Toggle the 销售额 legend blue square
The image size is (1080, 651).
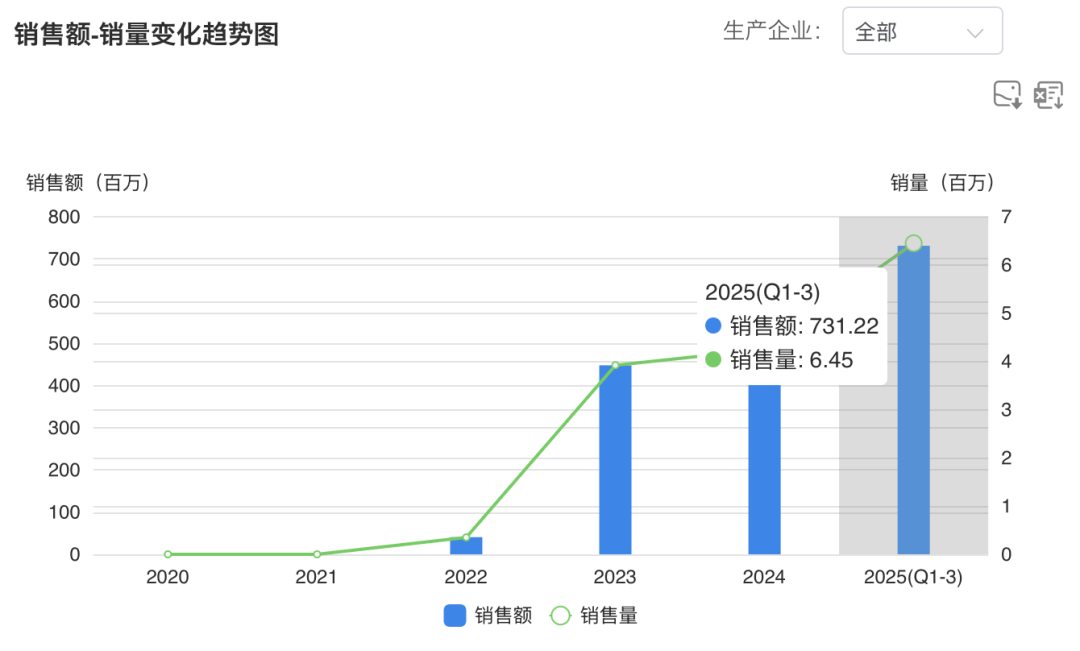[x=455, y=615]
